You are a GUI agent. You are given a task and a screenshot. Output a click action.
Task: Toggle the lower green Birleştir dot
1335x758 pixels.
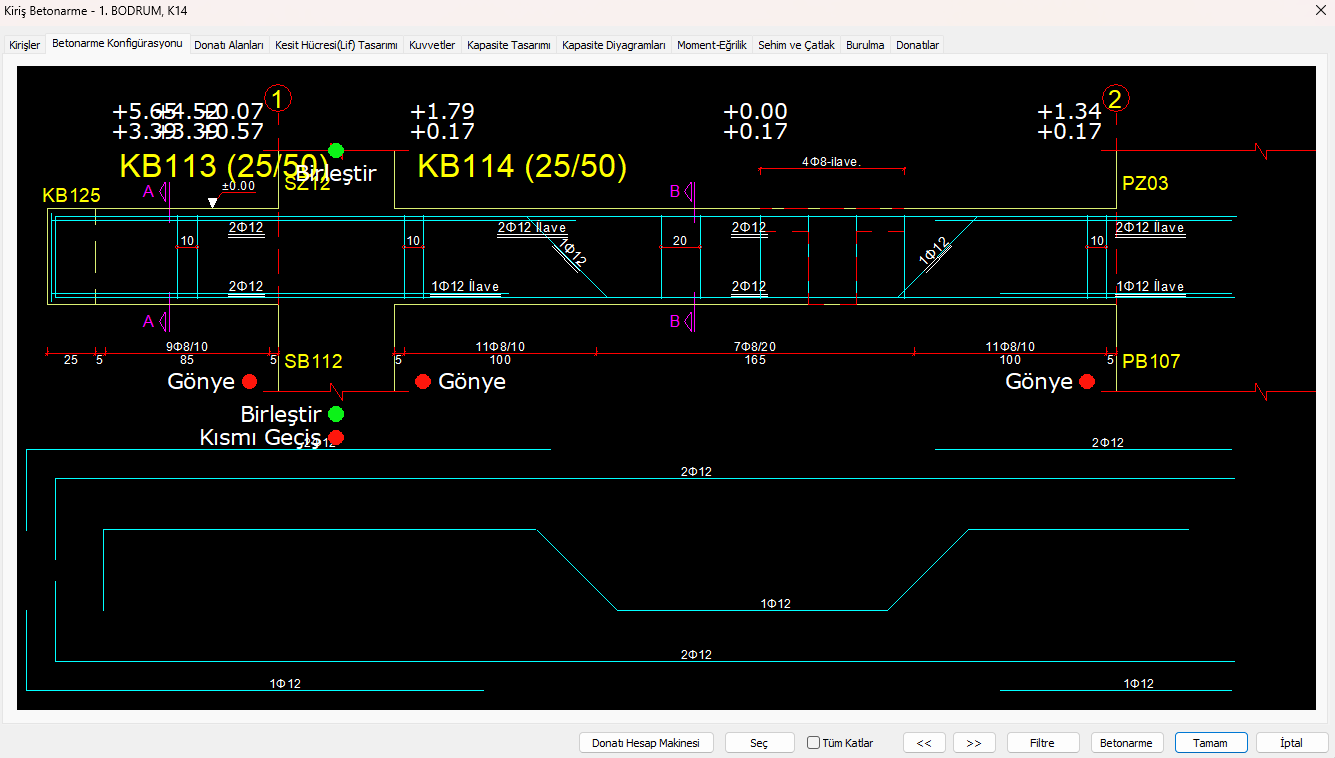(x=336, y=414)
